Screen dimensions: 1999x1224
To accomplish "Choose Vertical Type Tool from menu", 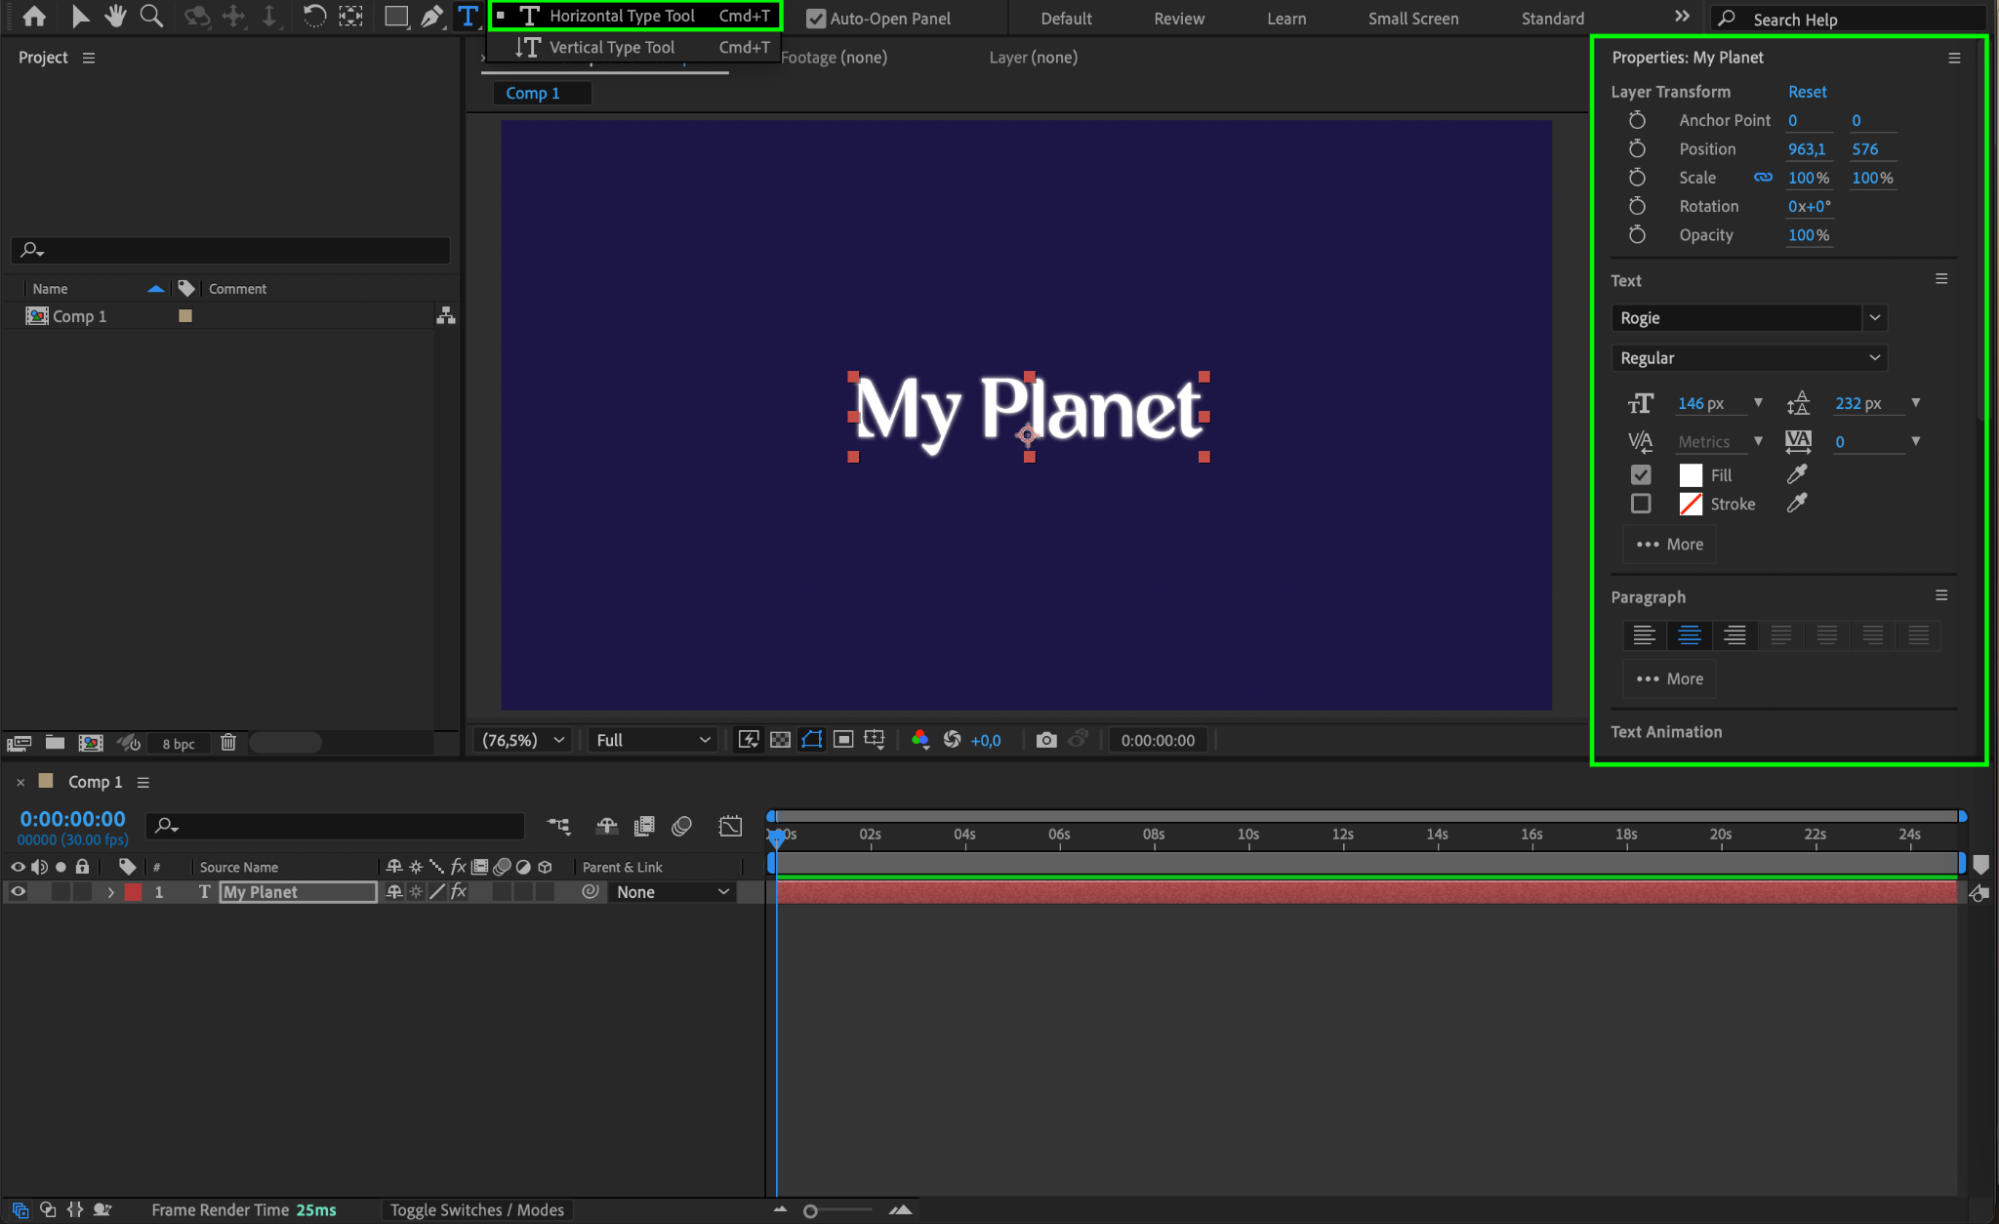I will tap(612, 47).
